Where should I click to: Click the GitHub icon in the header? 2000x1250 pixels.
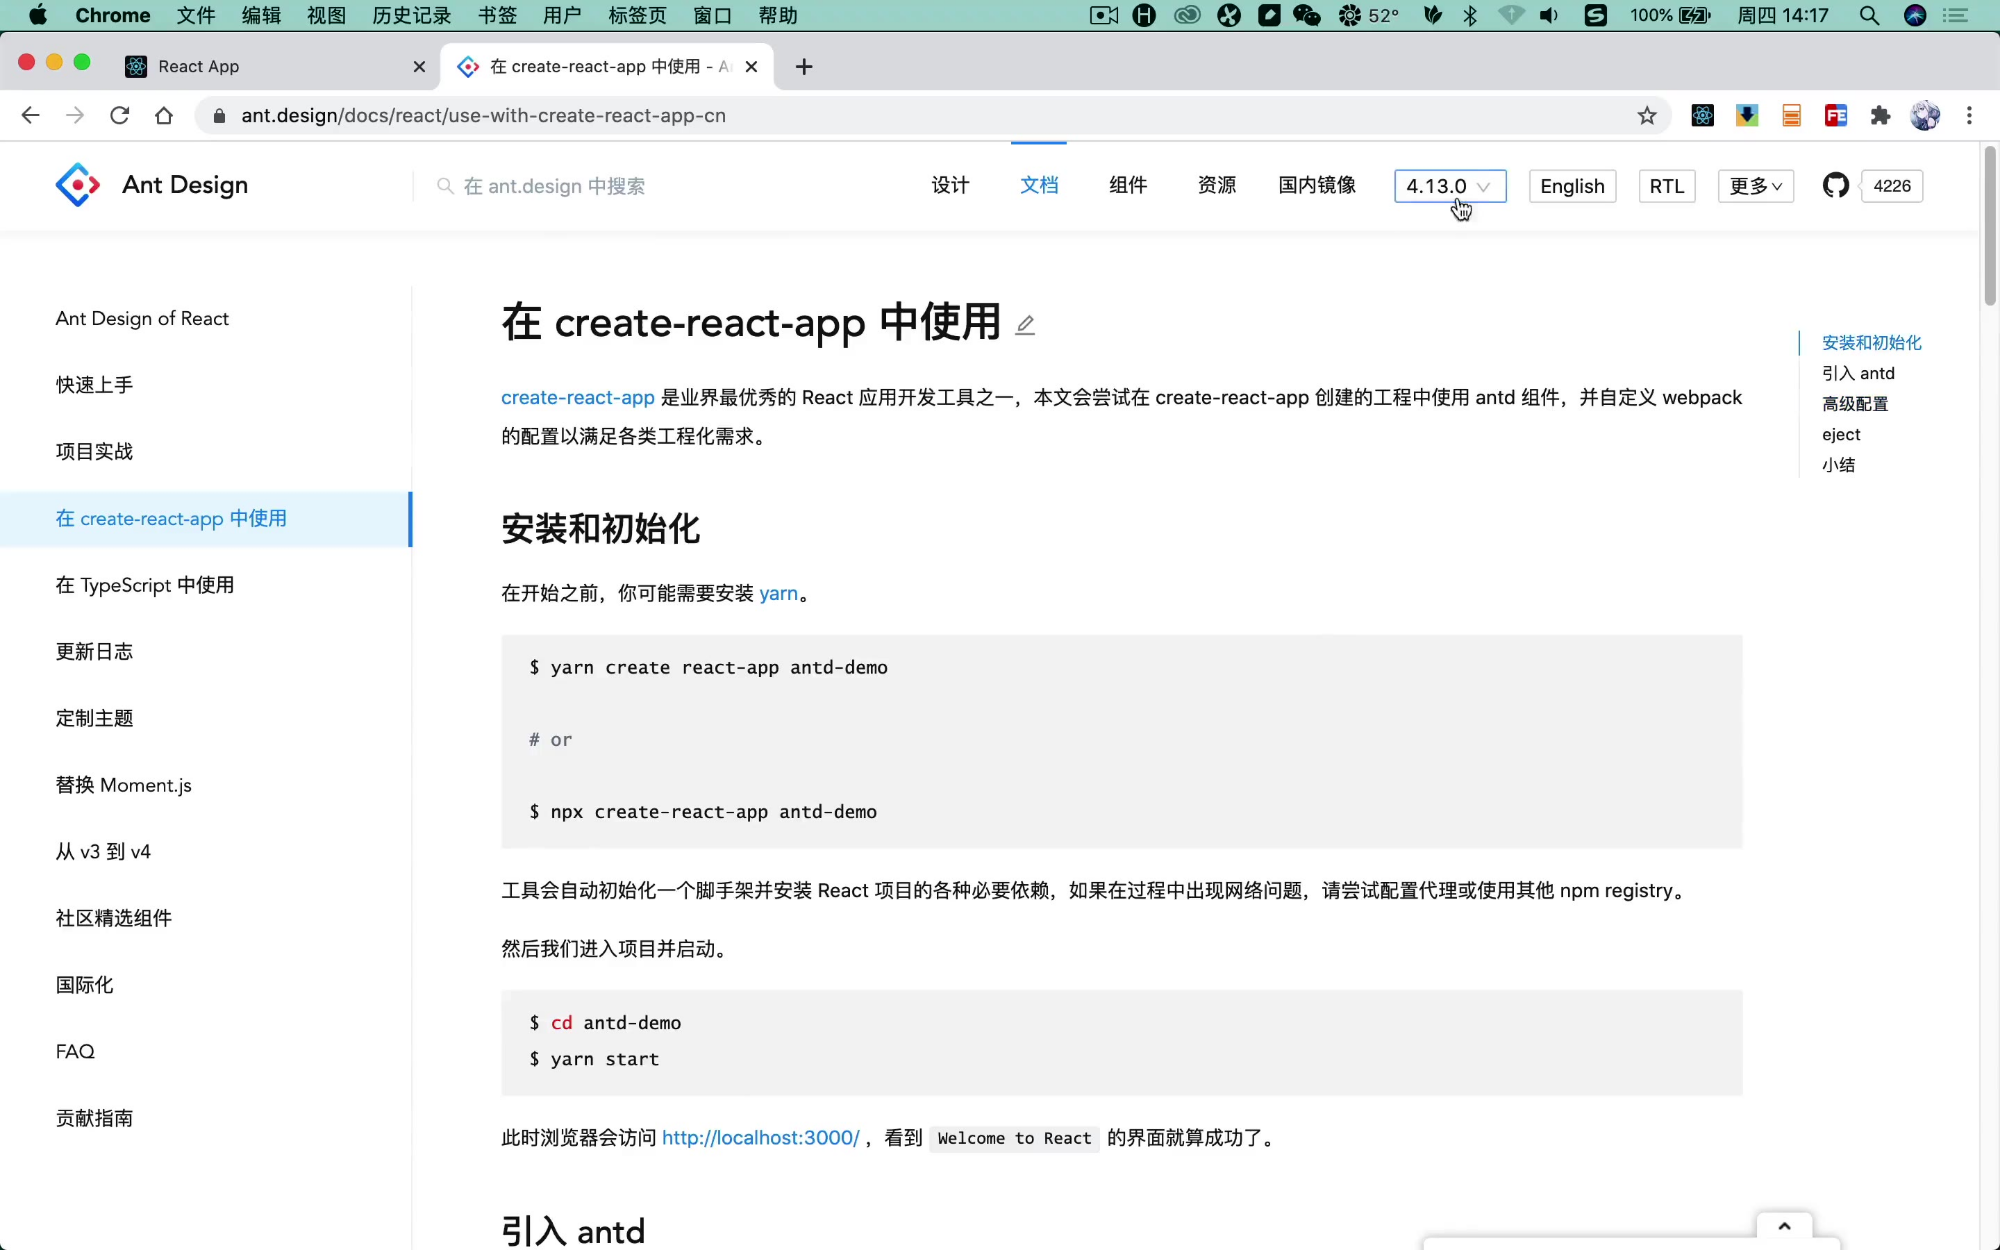pos(1835,186)
